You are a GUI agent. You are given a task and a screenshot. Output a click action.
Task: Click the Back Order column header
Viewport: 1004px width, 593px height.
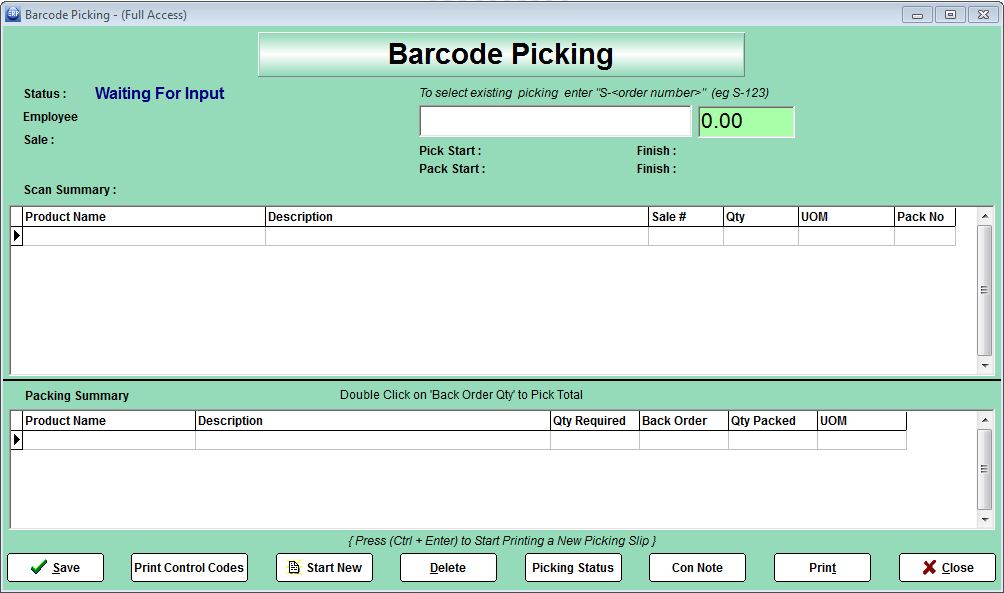pyautogui.click(x=683, y=421)
